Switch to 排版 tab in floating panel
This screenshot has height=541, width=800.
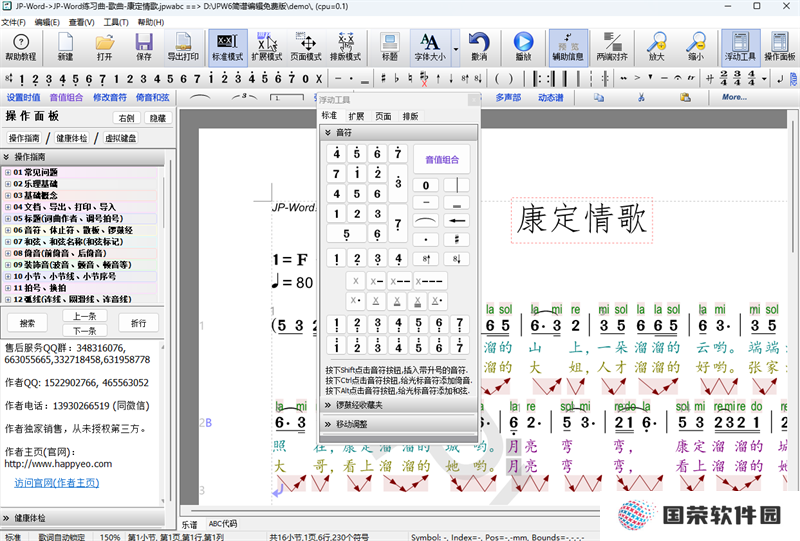[410, 116]
